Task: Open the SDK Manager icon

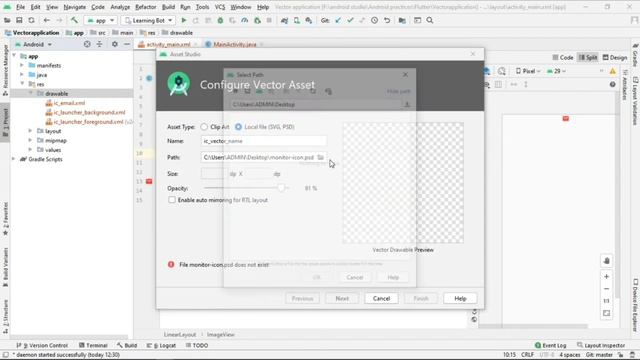Action: (x=309, y=20)
